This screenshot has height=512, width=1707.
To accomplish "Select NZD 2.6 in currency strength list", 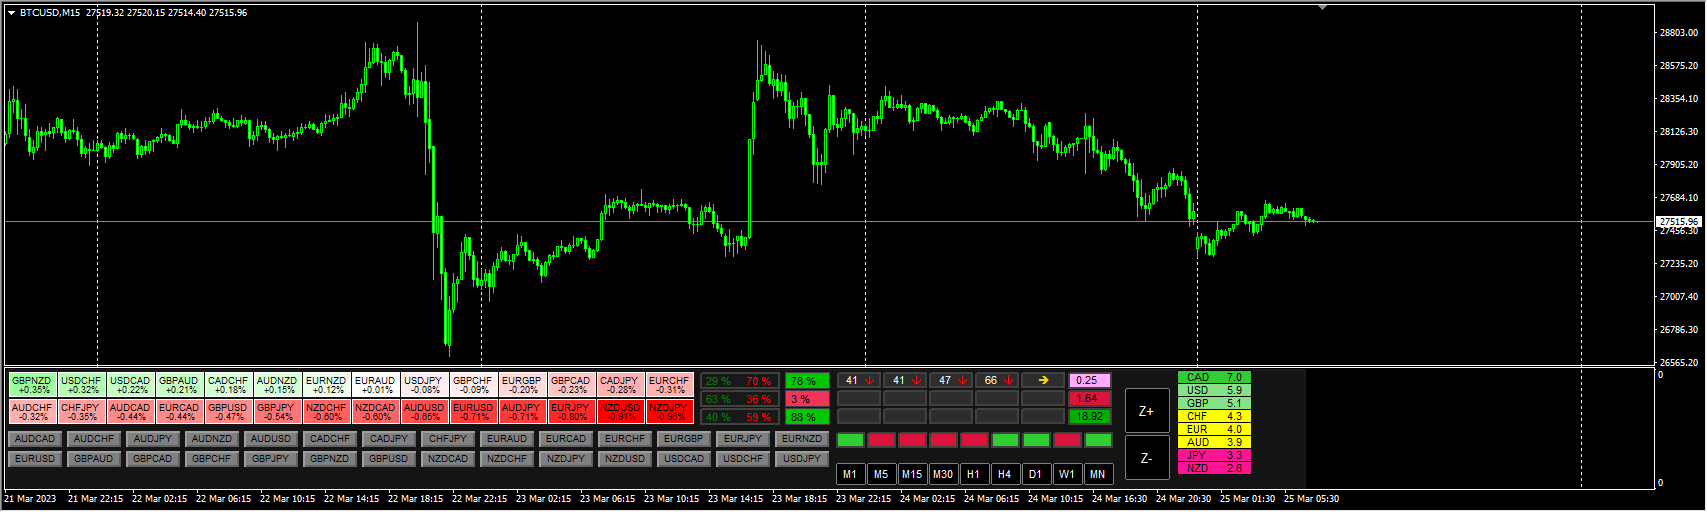I will point(1214,468).
